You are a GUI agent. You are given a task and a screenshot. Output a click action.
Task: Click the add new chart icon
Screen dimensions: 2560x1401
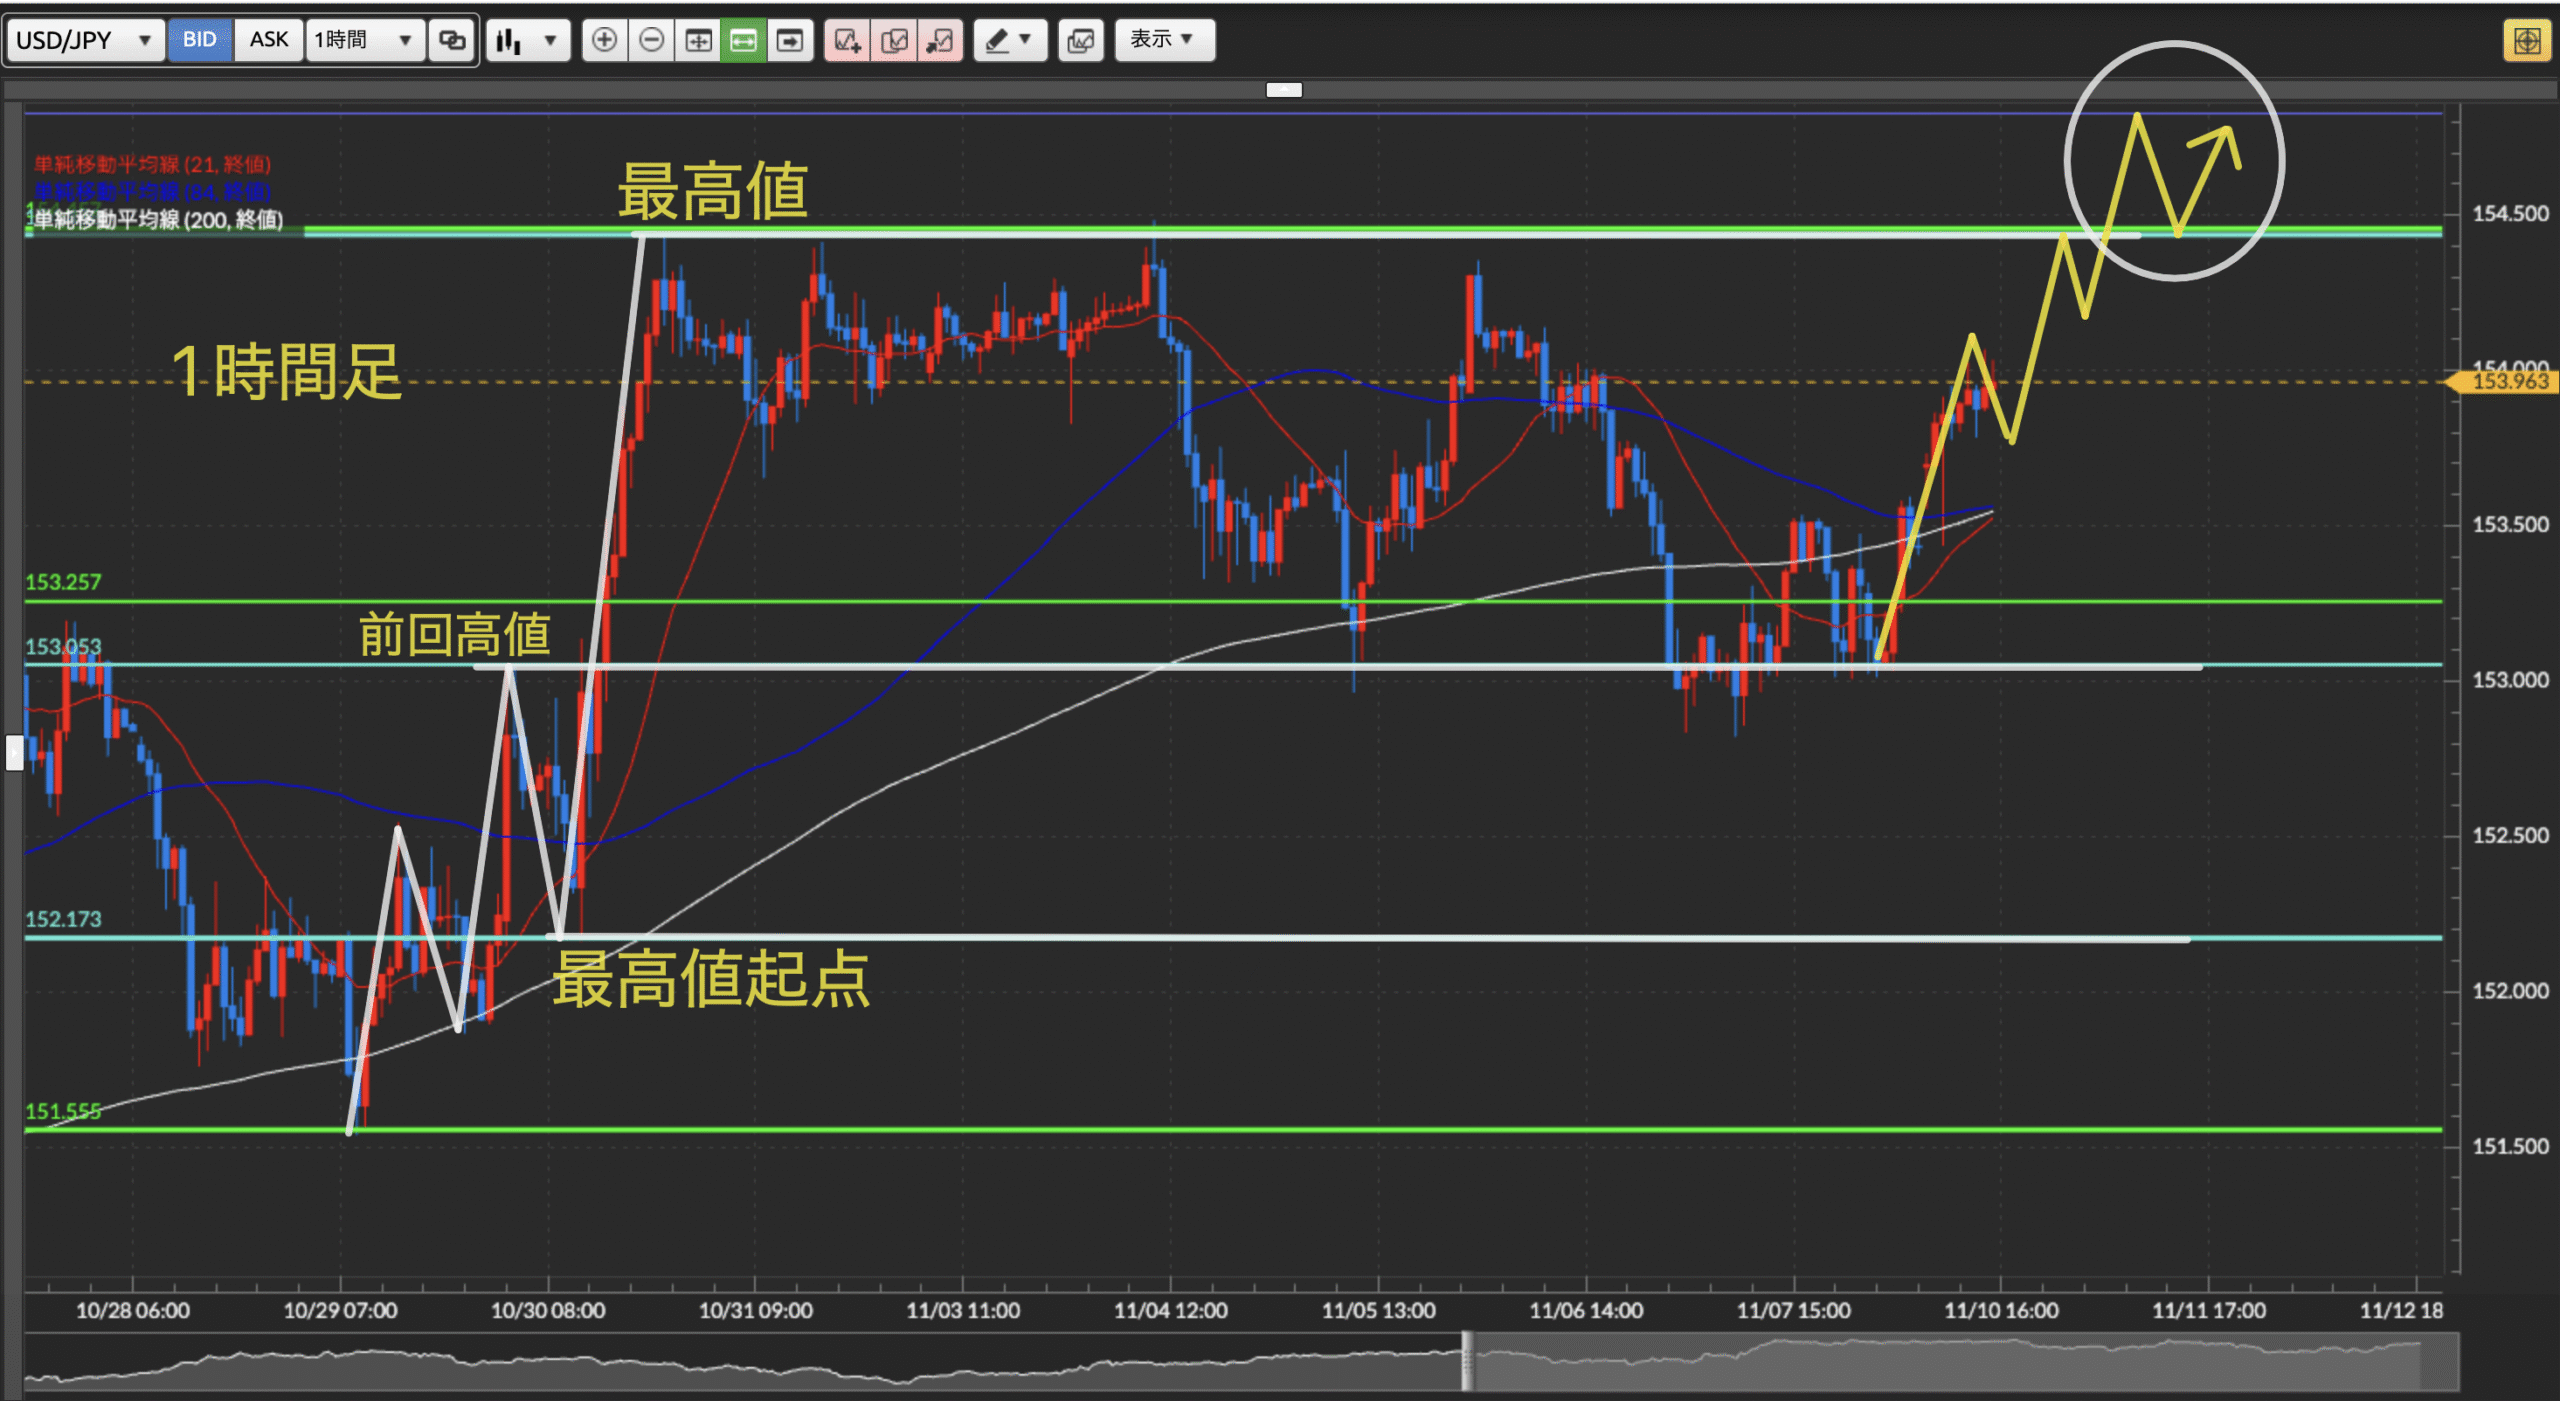847,40
